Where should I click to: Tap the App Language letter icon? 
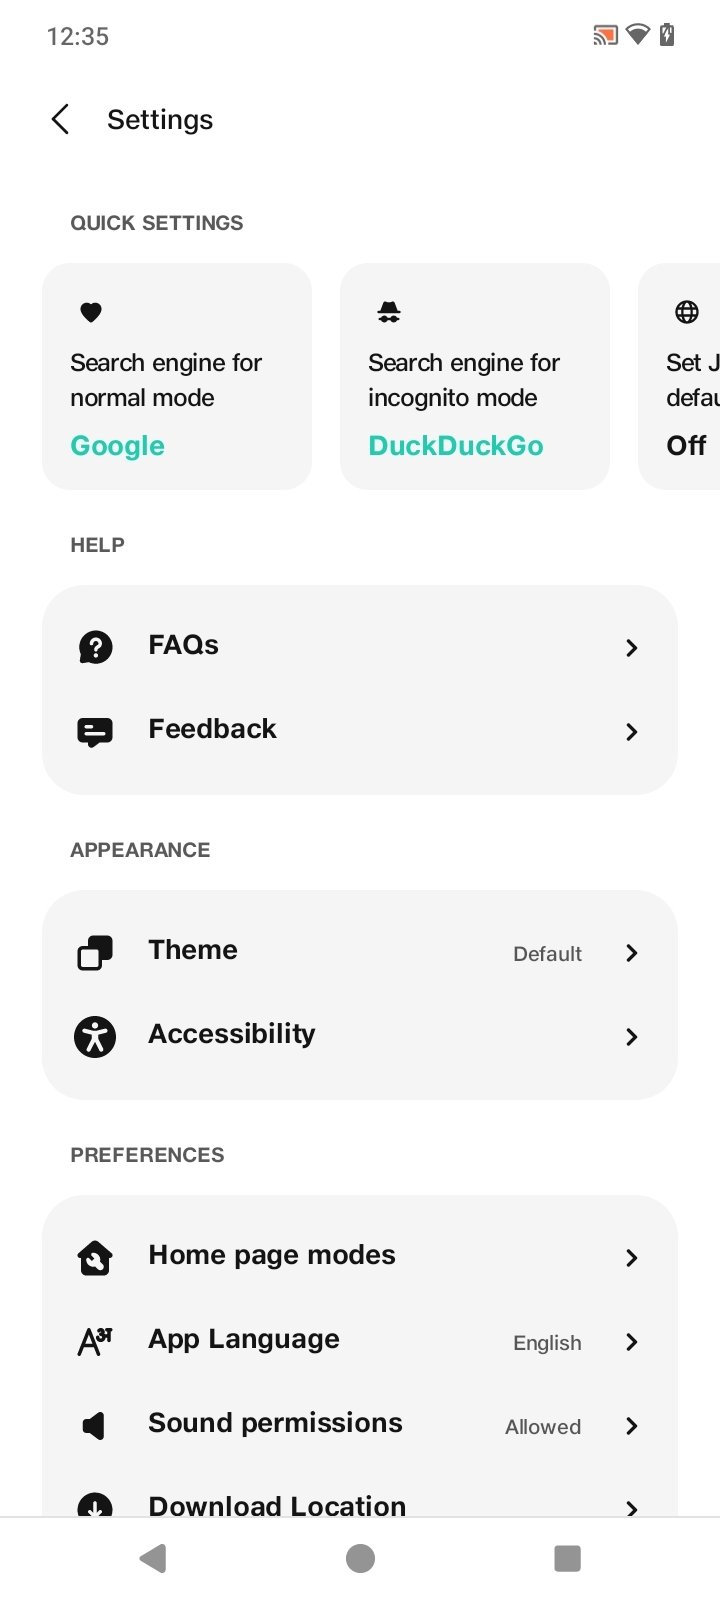click(95, 1341)
